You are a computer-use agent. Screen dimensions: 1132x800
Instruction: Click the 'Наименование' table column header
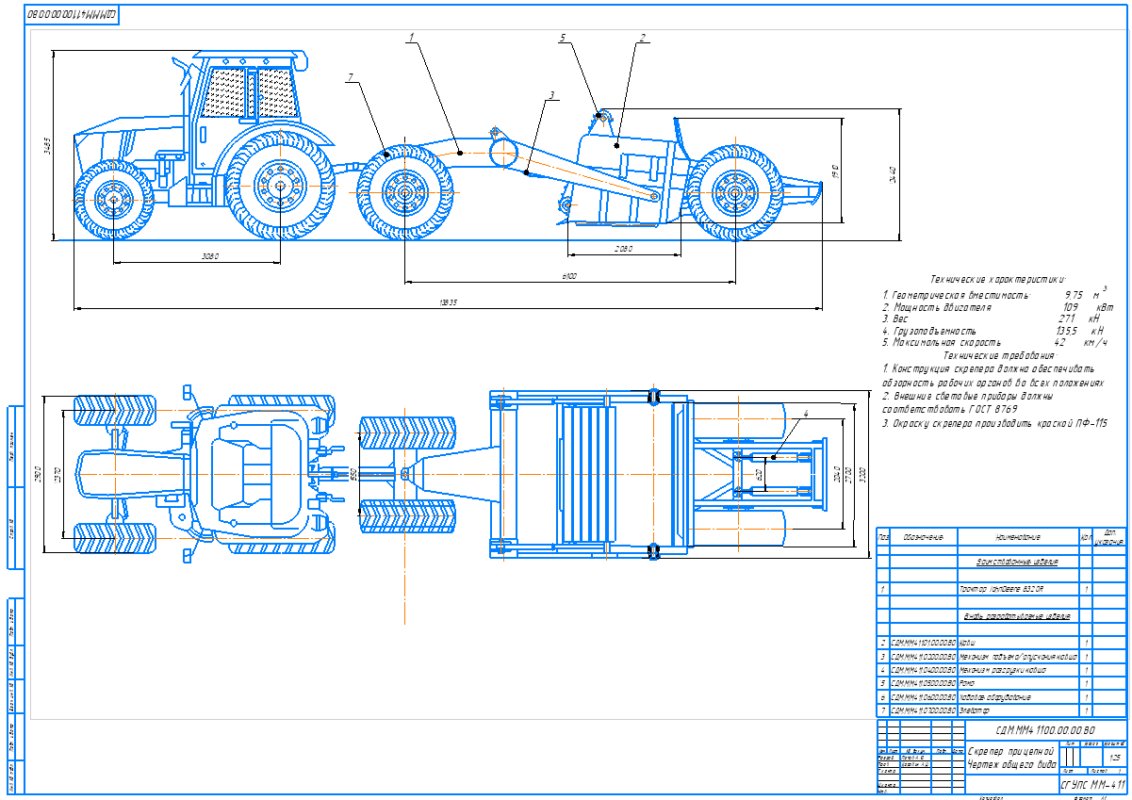point(1018,537)
